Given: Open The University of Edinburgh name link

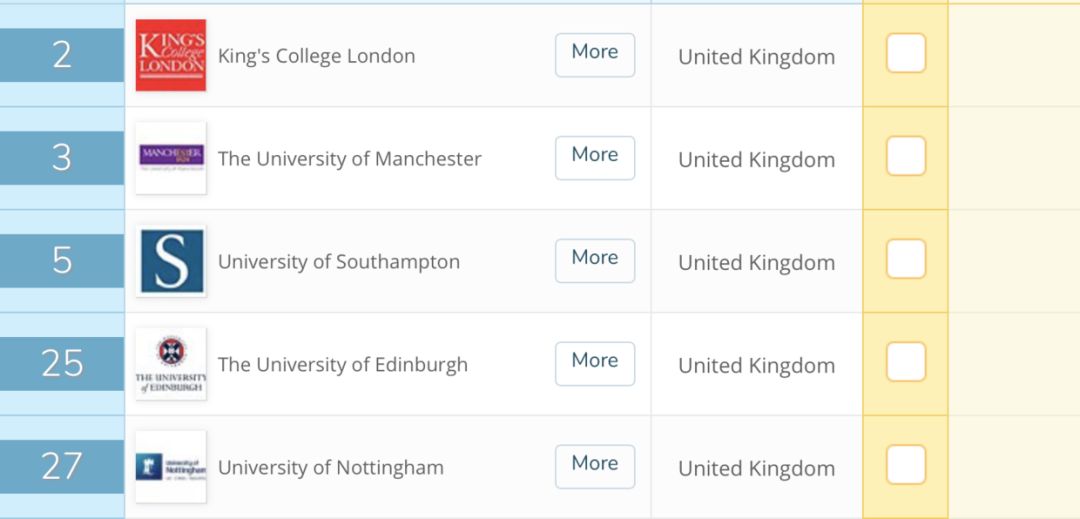Looking at the screenshot, I should (x=343, y=365).
